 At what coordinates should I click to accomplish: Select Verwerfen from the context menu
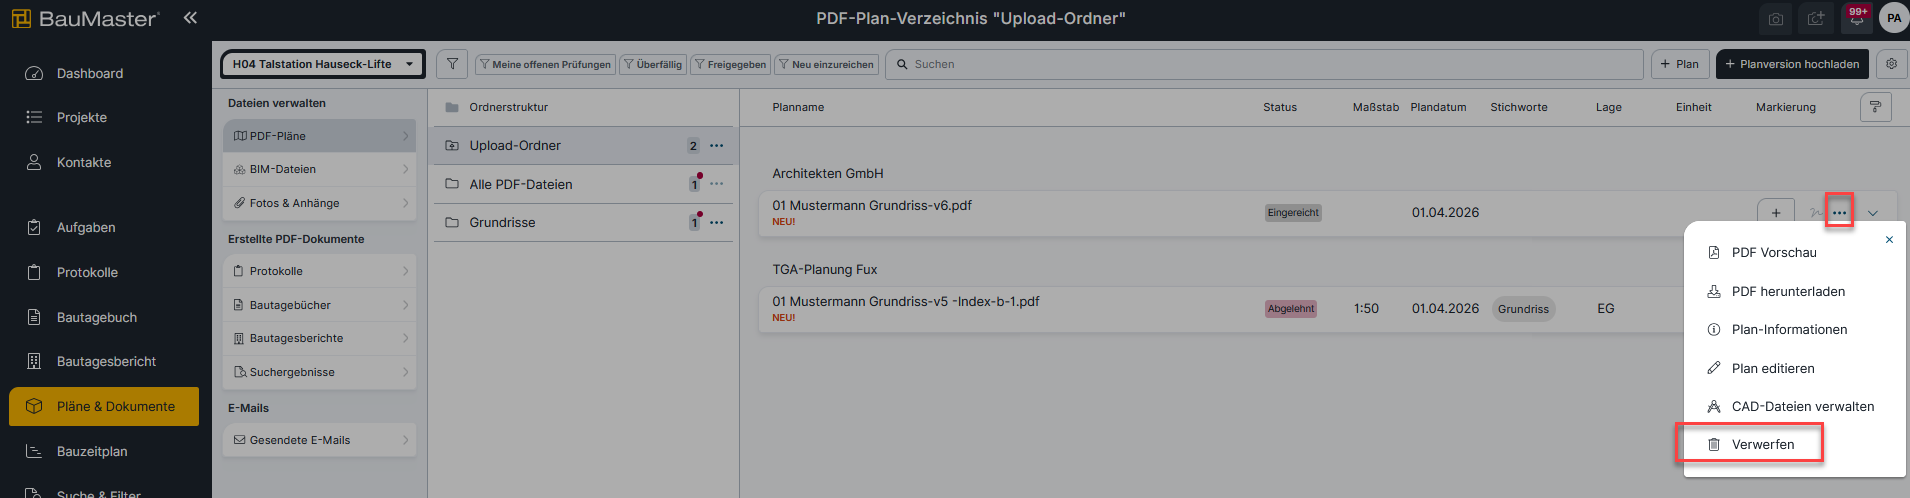coord(1762,444)
